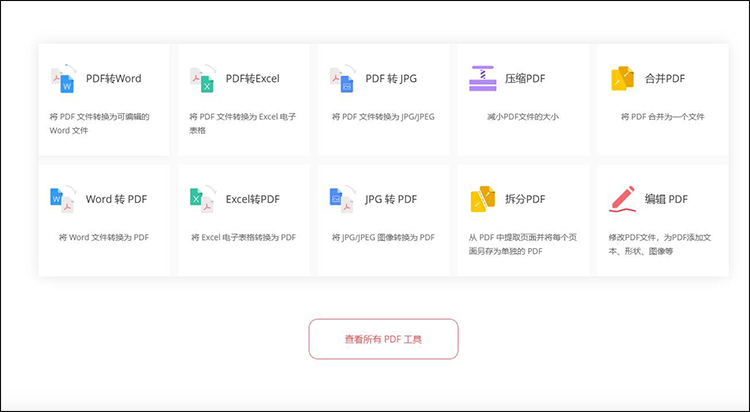Screen dimensions: 750x412
Task: Open the Word 转 PDF title link
Action: (116, 199)
